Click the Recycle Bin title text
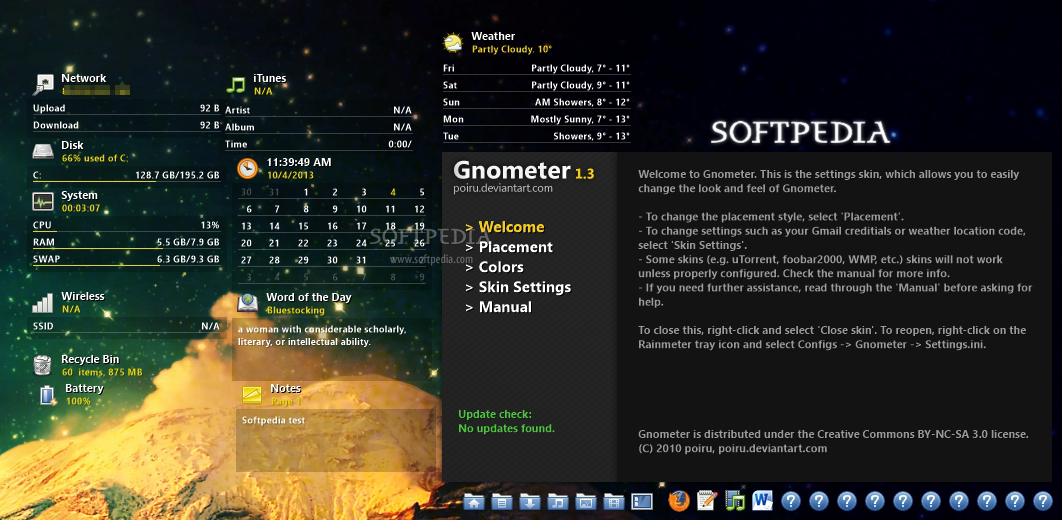The image size is (1062, 520). [x=90, y=359]
